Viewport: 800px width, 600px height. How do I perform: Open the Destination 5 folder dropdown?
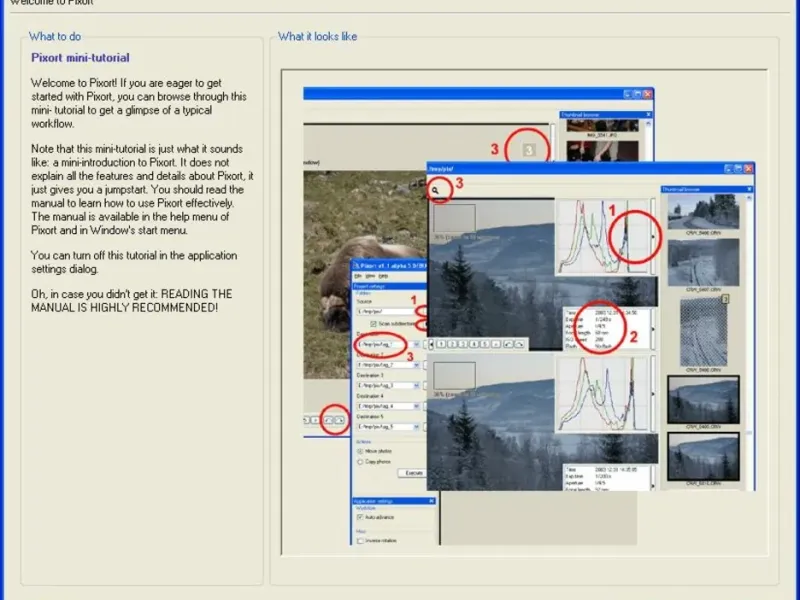[x=416, y=427]
